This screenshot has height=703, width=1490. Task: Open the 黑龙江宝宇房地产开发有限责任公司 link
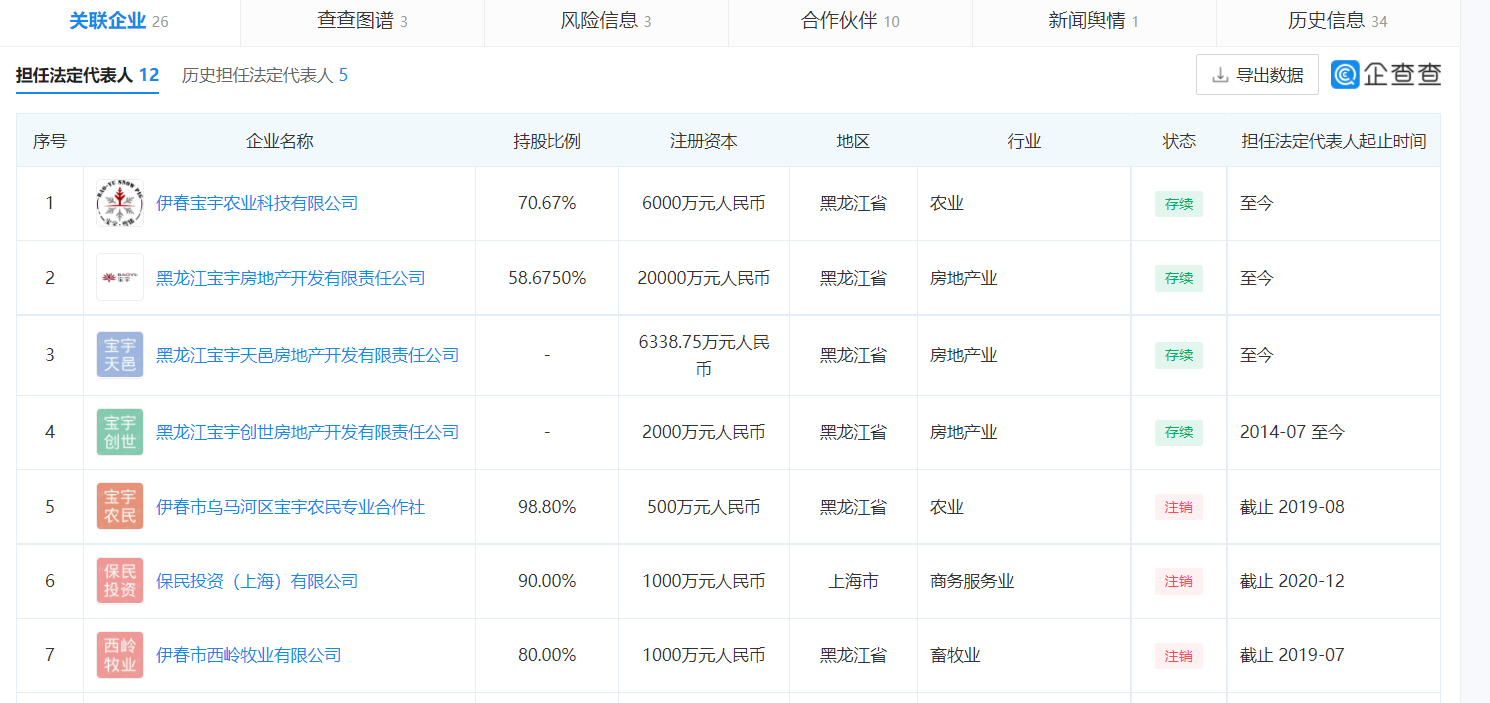click(x=291, y=278)
